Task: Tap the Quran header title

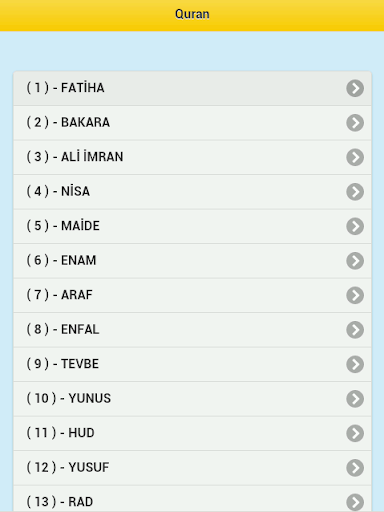Action: click(x=192, y=14)
